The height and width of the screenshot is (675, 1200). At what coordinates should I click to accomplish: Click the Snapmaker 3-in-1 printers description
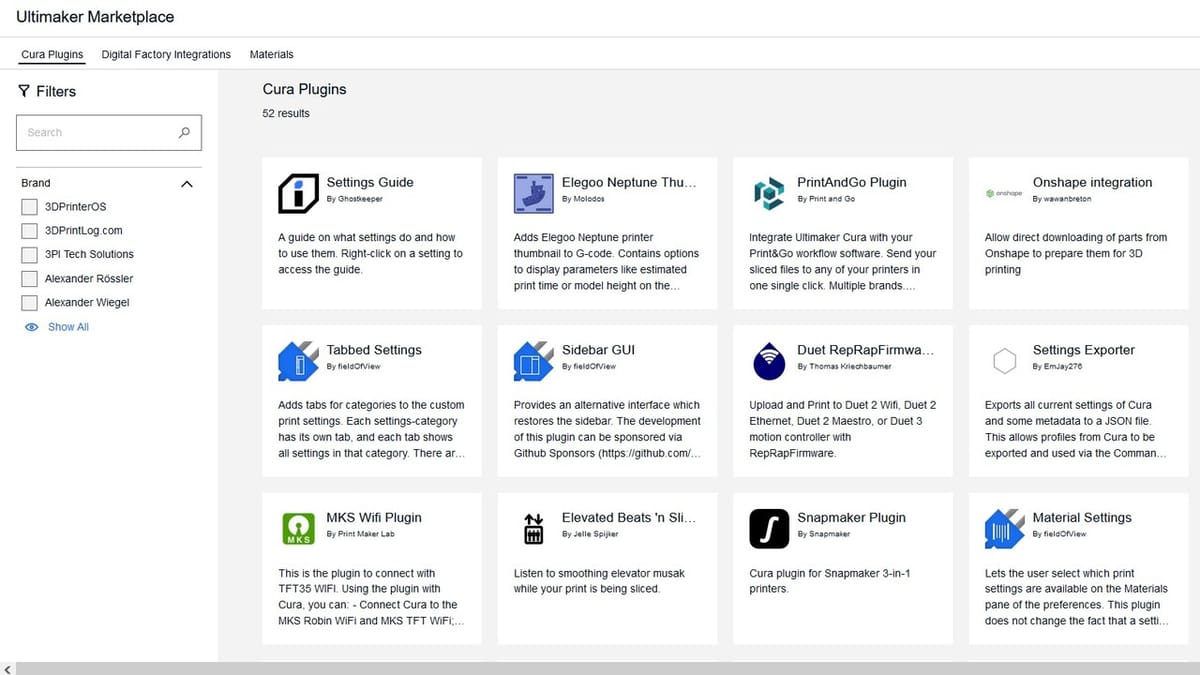coord(830,581)
